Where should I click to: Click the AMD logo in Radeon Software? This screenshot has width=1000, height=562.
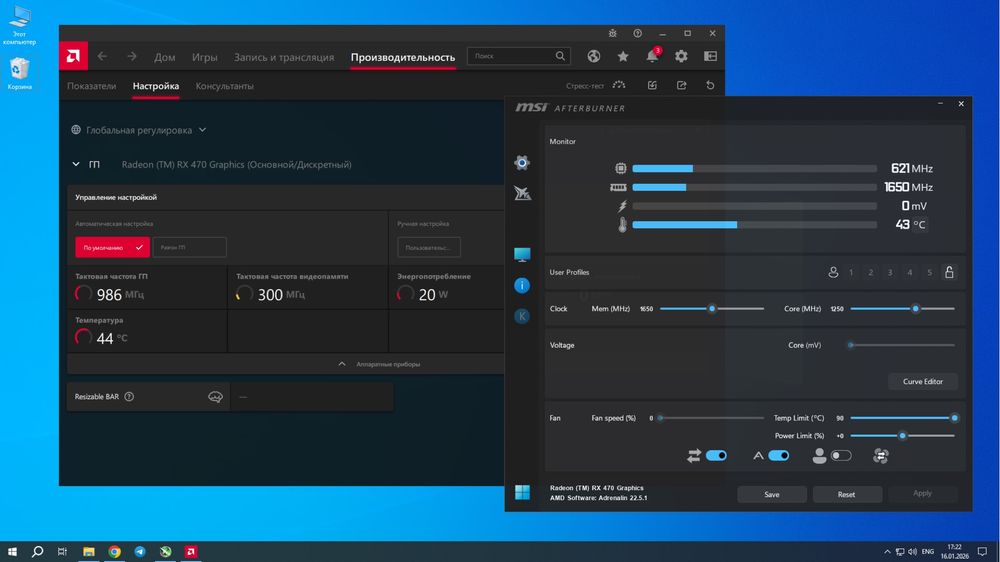click(x=73, y=56)
